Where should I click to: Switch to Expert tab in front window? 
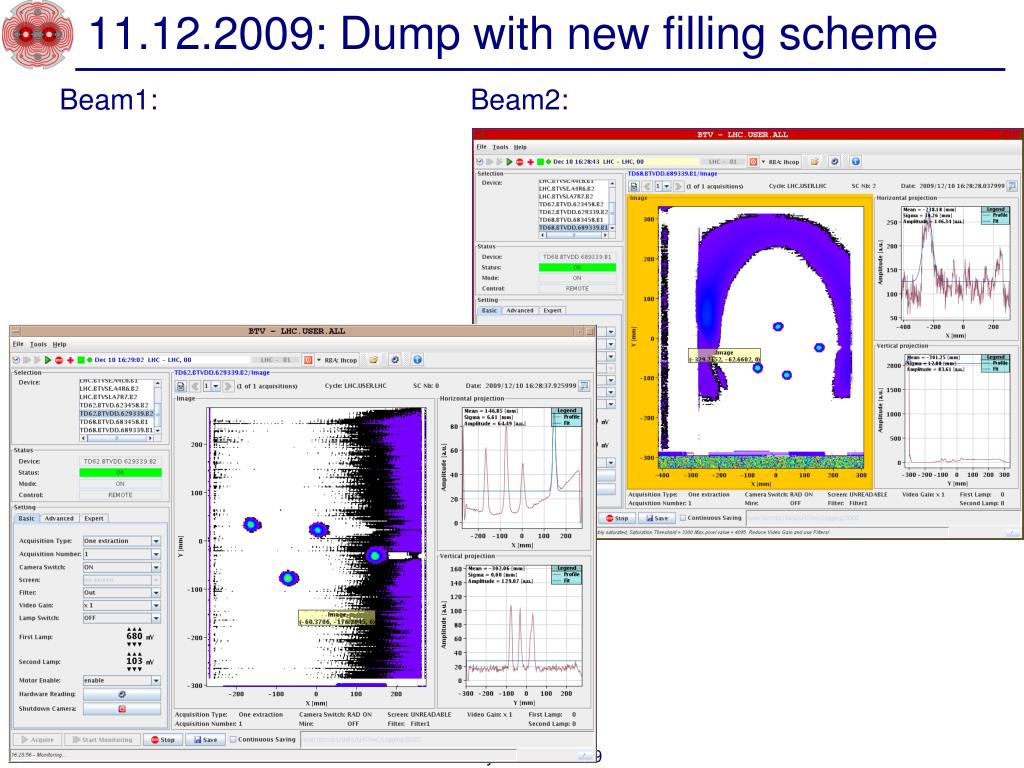point(93,519)
